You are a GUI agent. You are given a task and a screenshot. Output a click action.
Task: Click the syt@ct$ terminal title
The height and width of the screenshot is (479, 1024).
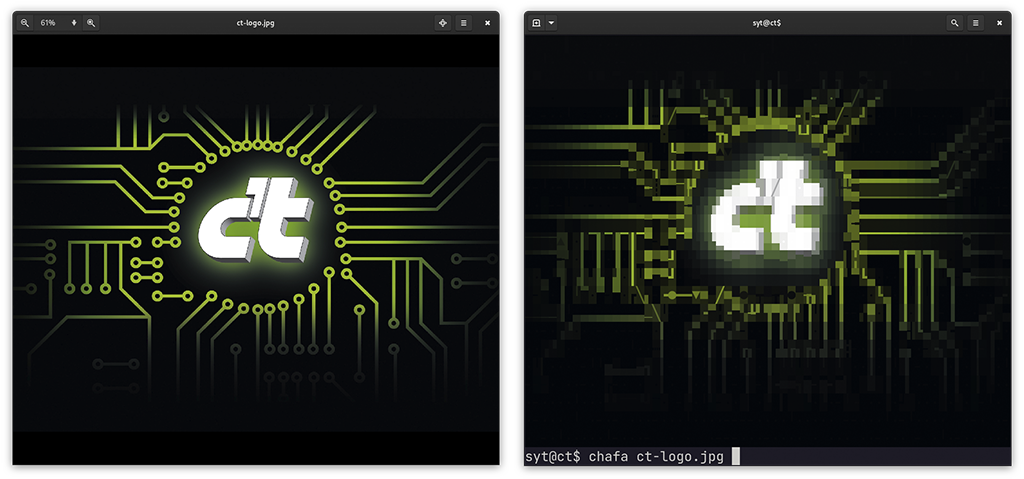767,23
